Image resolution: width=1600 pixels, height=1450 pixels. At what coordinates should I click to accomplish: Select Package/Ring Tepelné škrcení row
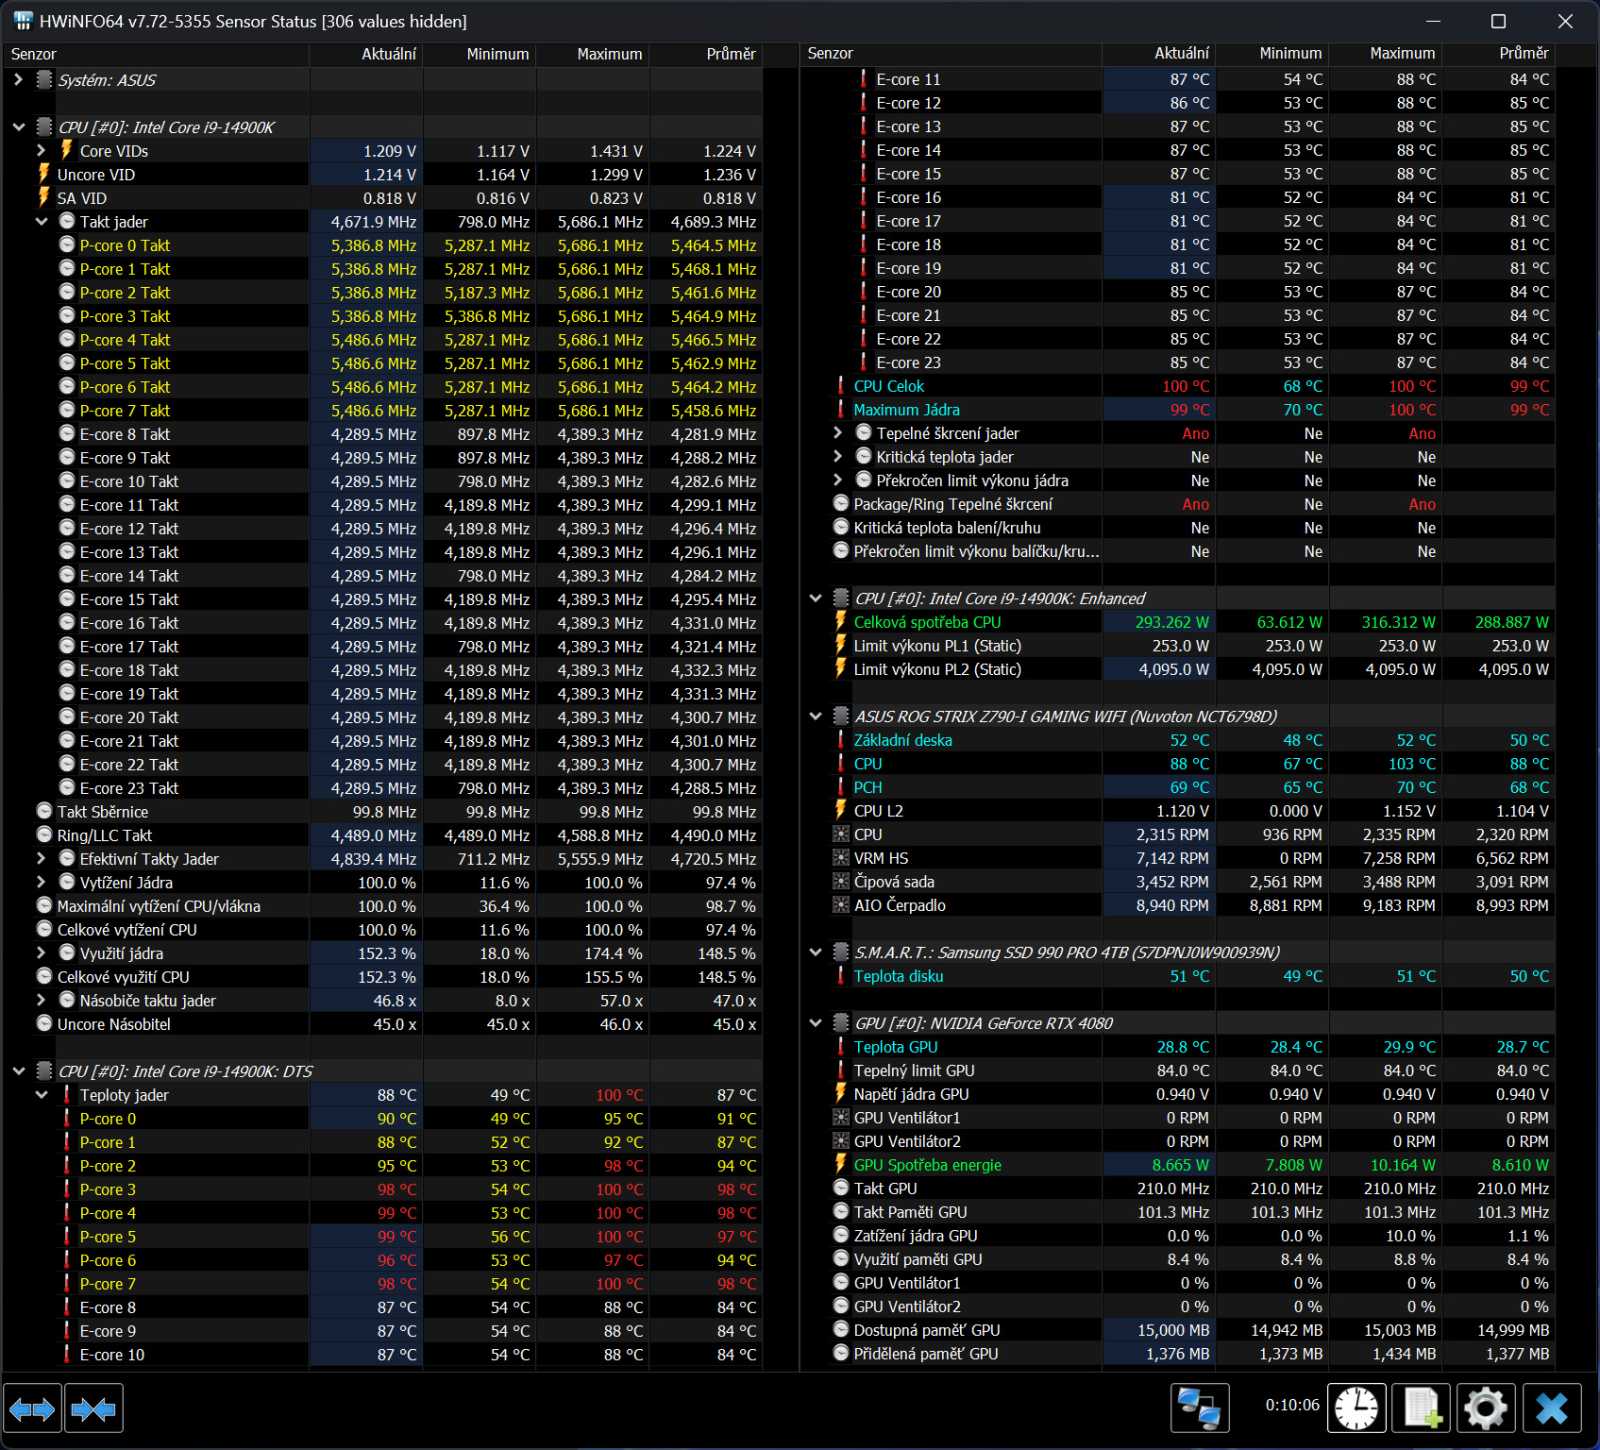pos(1178,504)
